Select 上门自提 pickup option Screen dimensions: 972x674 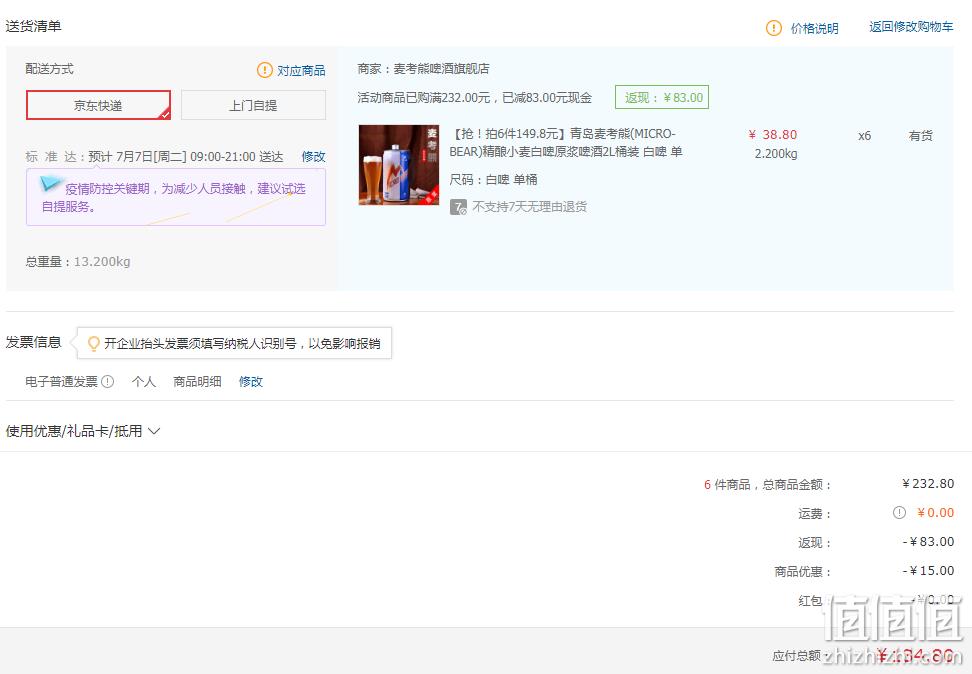[x=253, y=105]
